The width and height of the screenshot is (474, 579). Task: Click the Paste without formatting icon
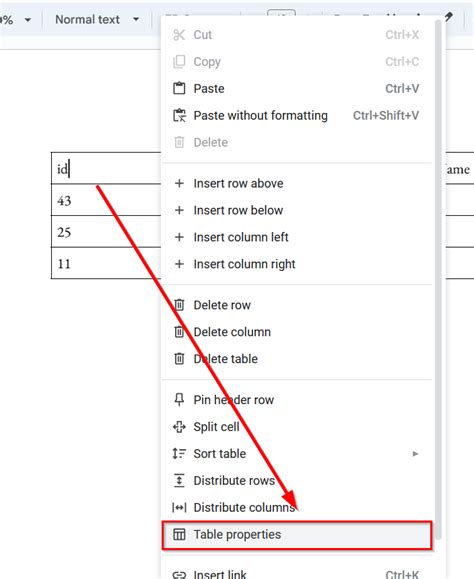[x=179, y=115]
